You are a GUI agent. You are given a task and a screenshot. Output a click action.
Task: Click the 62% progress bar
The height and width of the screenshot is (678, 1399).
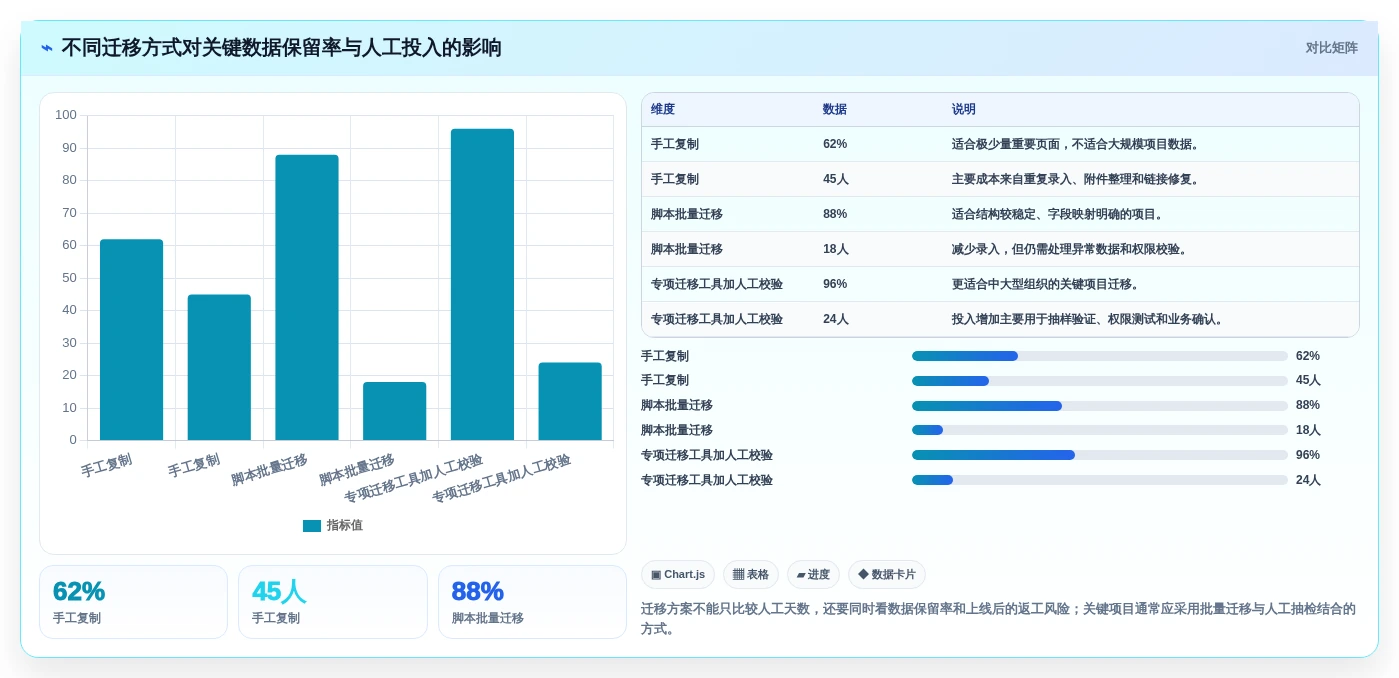[1100, 356]
